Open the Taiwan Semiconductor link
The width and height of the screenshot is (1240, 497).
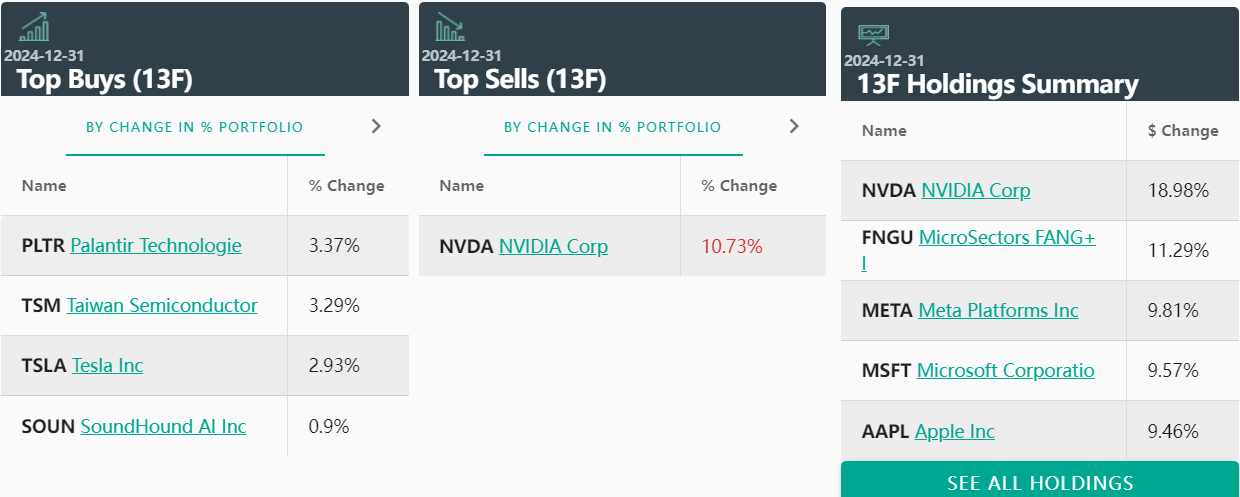[162, 305]
